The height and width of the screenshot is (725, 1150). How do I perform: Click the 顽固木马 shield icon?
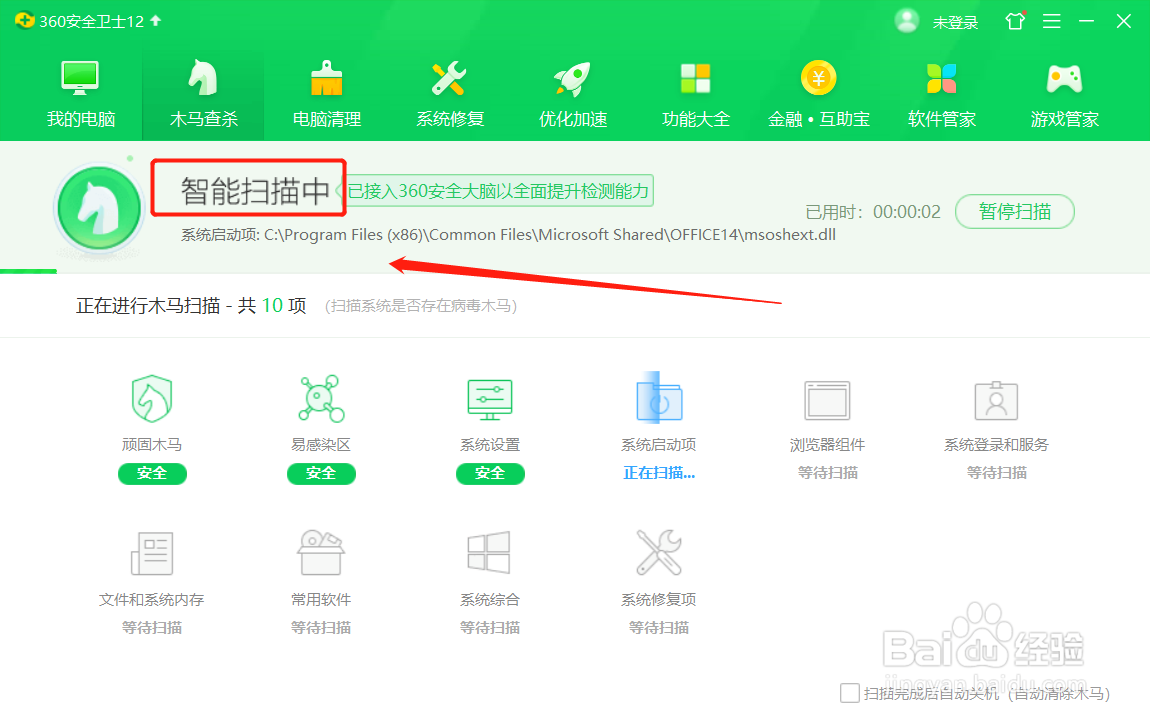(x=152, y=399)
